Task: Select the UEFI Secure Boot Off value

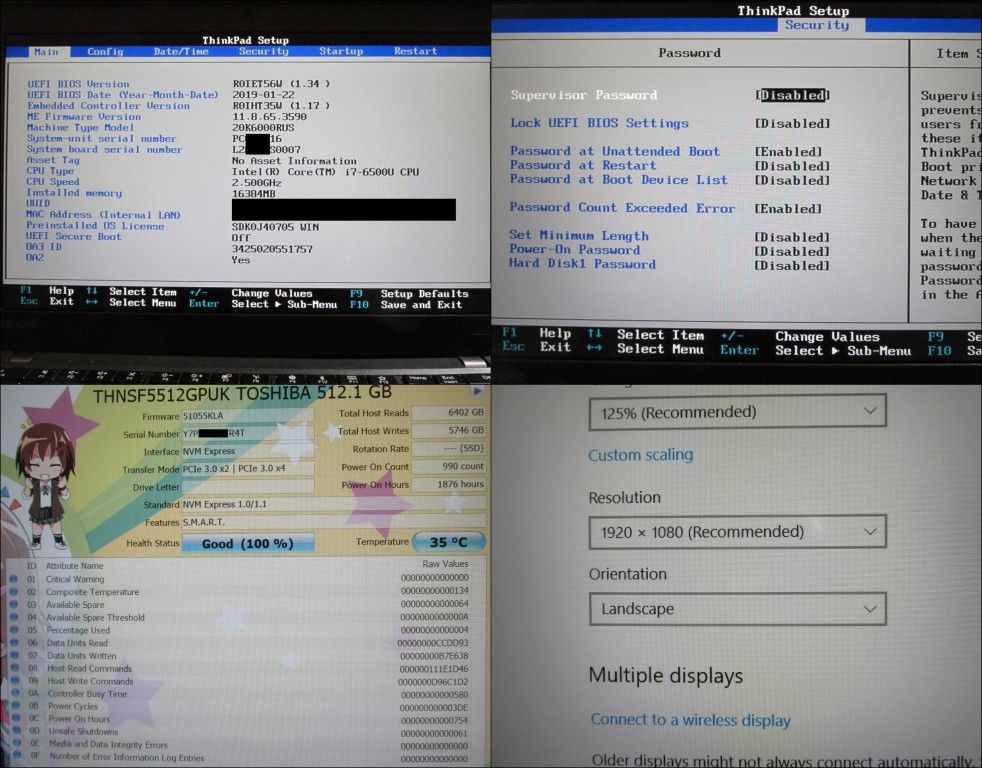Action: point(240,238)
